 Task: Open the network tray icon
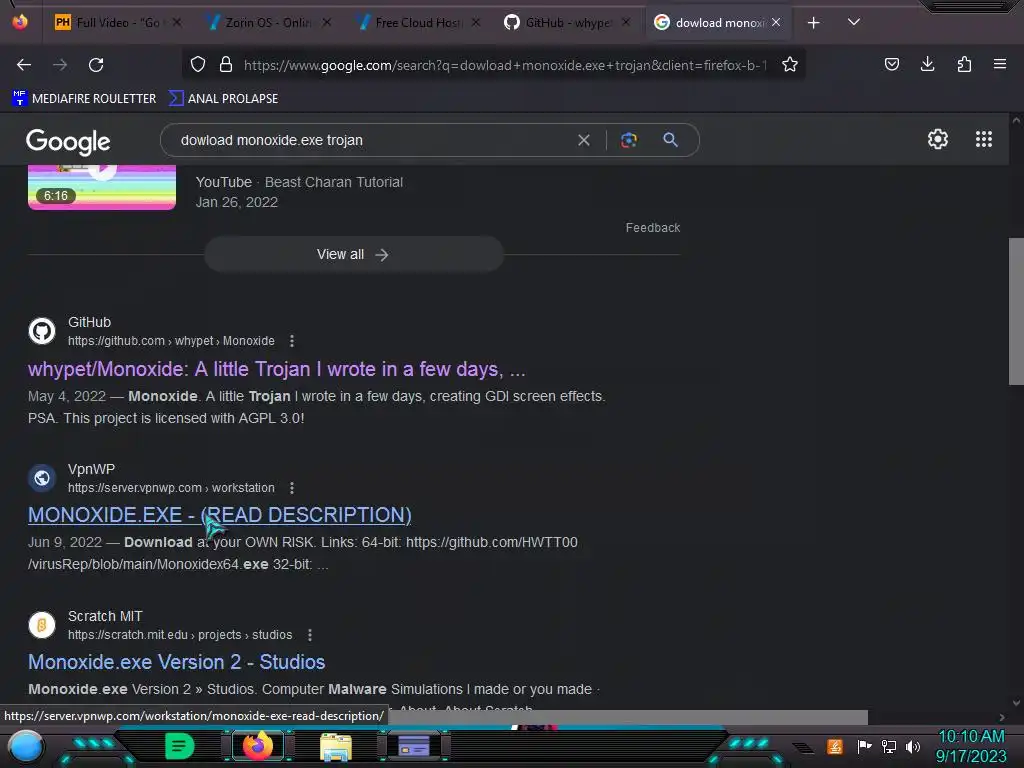coord(888,746)
